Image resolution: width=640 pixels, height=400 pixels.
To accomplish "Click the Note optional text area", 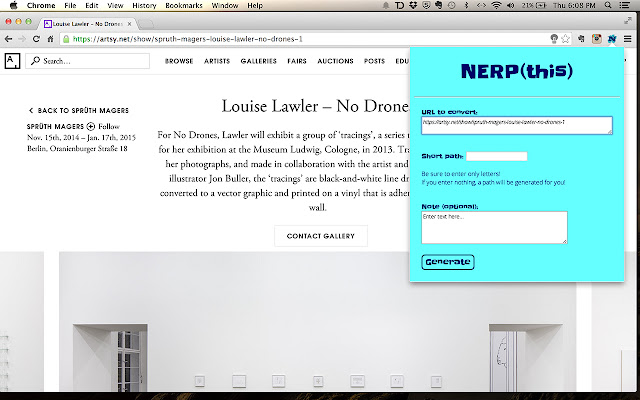I will (x=494, y=227).
